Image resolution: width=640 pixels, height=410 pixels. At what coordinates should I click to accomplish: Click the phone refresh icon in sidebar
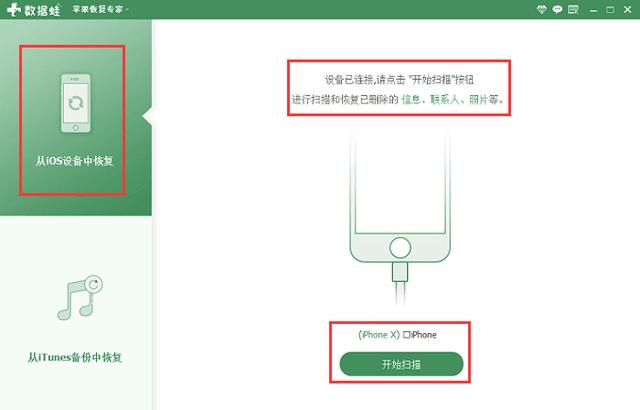coord(76,103)
